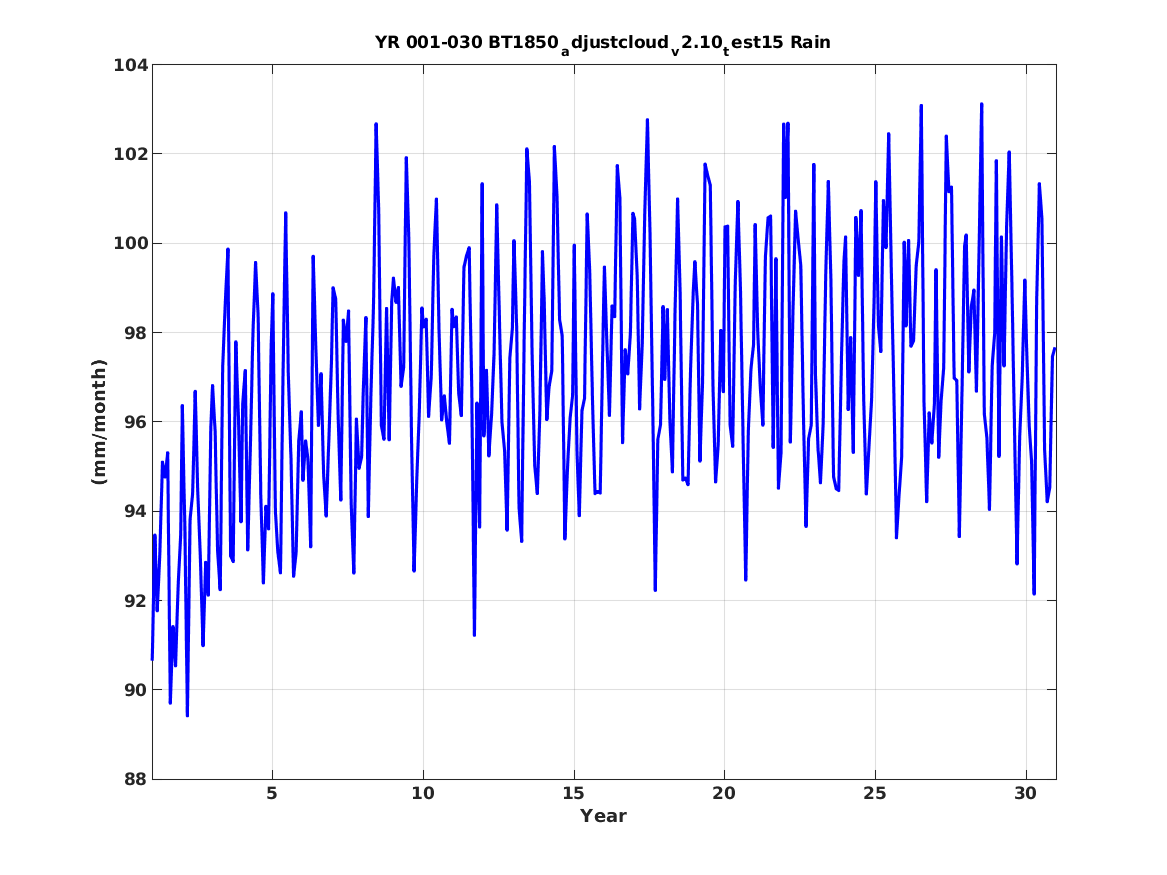The height and width of the screenshot is (875, 1167).
Task: Click the y-axis tick label '104'
Action: (x=130, y=65)
